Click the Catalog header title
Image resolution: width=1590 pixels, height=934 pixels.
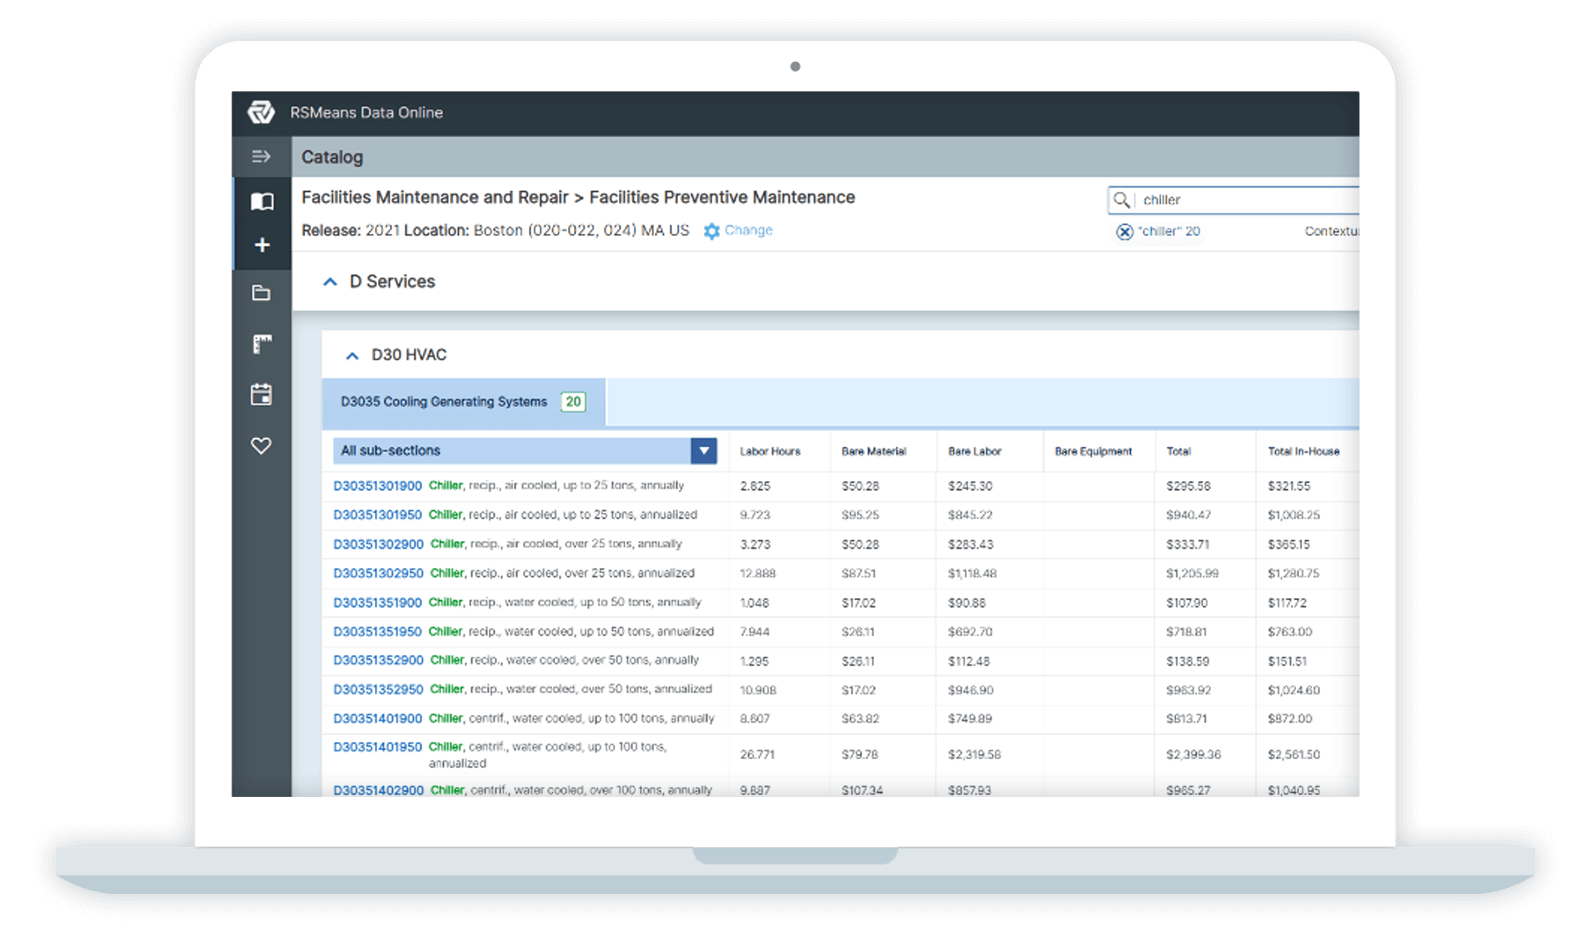pos(332,157)
